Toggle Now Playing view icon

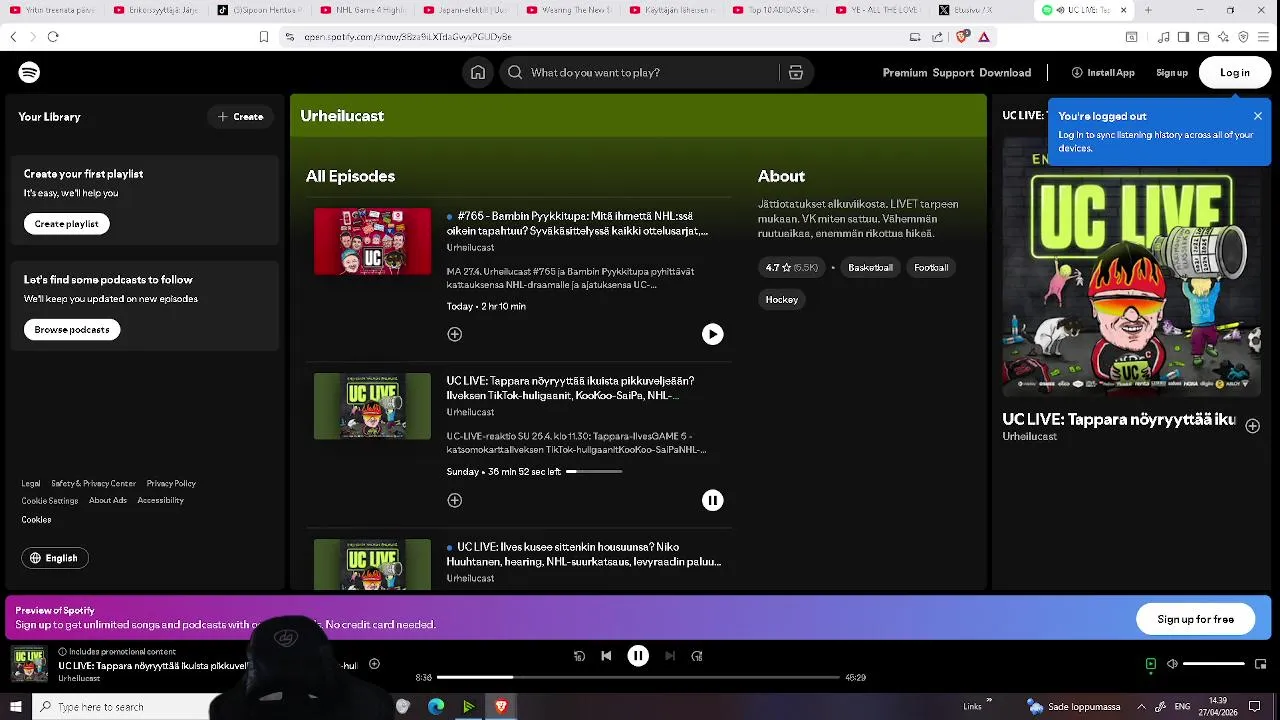[1151, 664]
